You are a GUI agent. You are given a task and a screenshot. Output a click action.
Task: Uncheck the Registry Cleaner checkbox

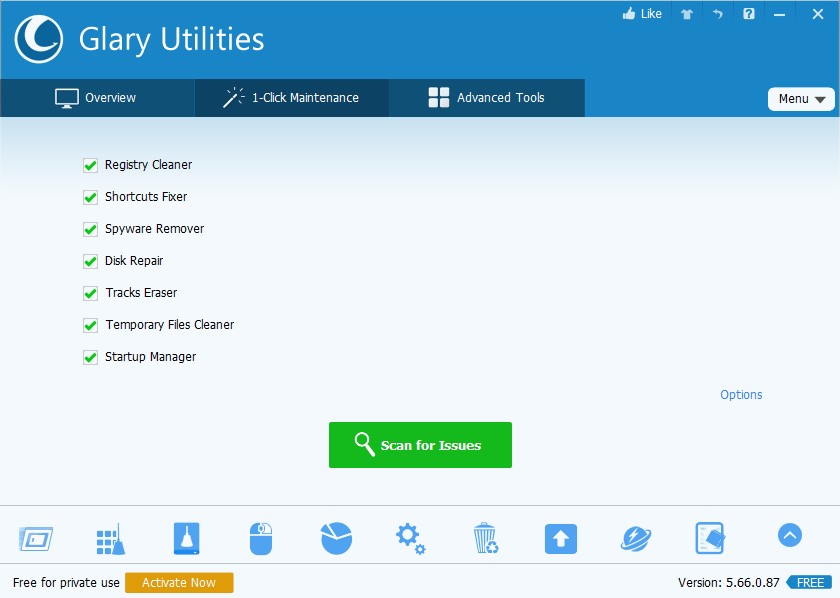point(90,165)
